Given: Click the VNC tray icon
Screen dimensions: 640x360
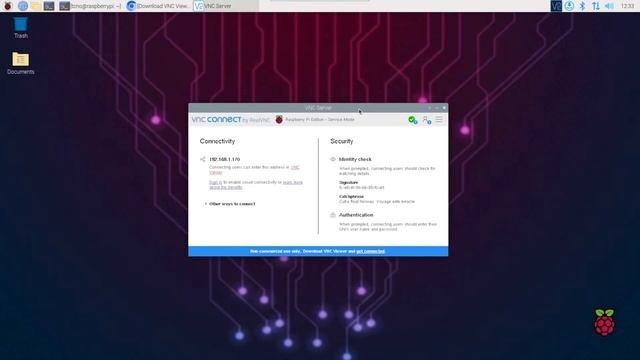Looking at the screenshot, I should [556, 6].
